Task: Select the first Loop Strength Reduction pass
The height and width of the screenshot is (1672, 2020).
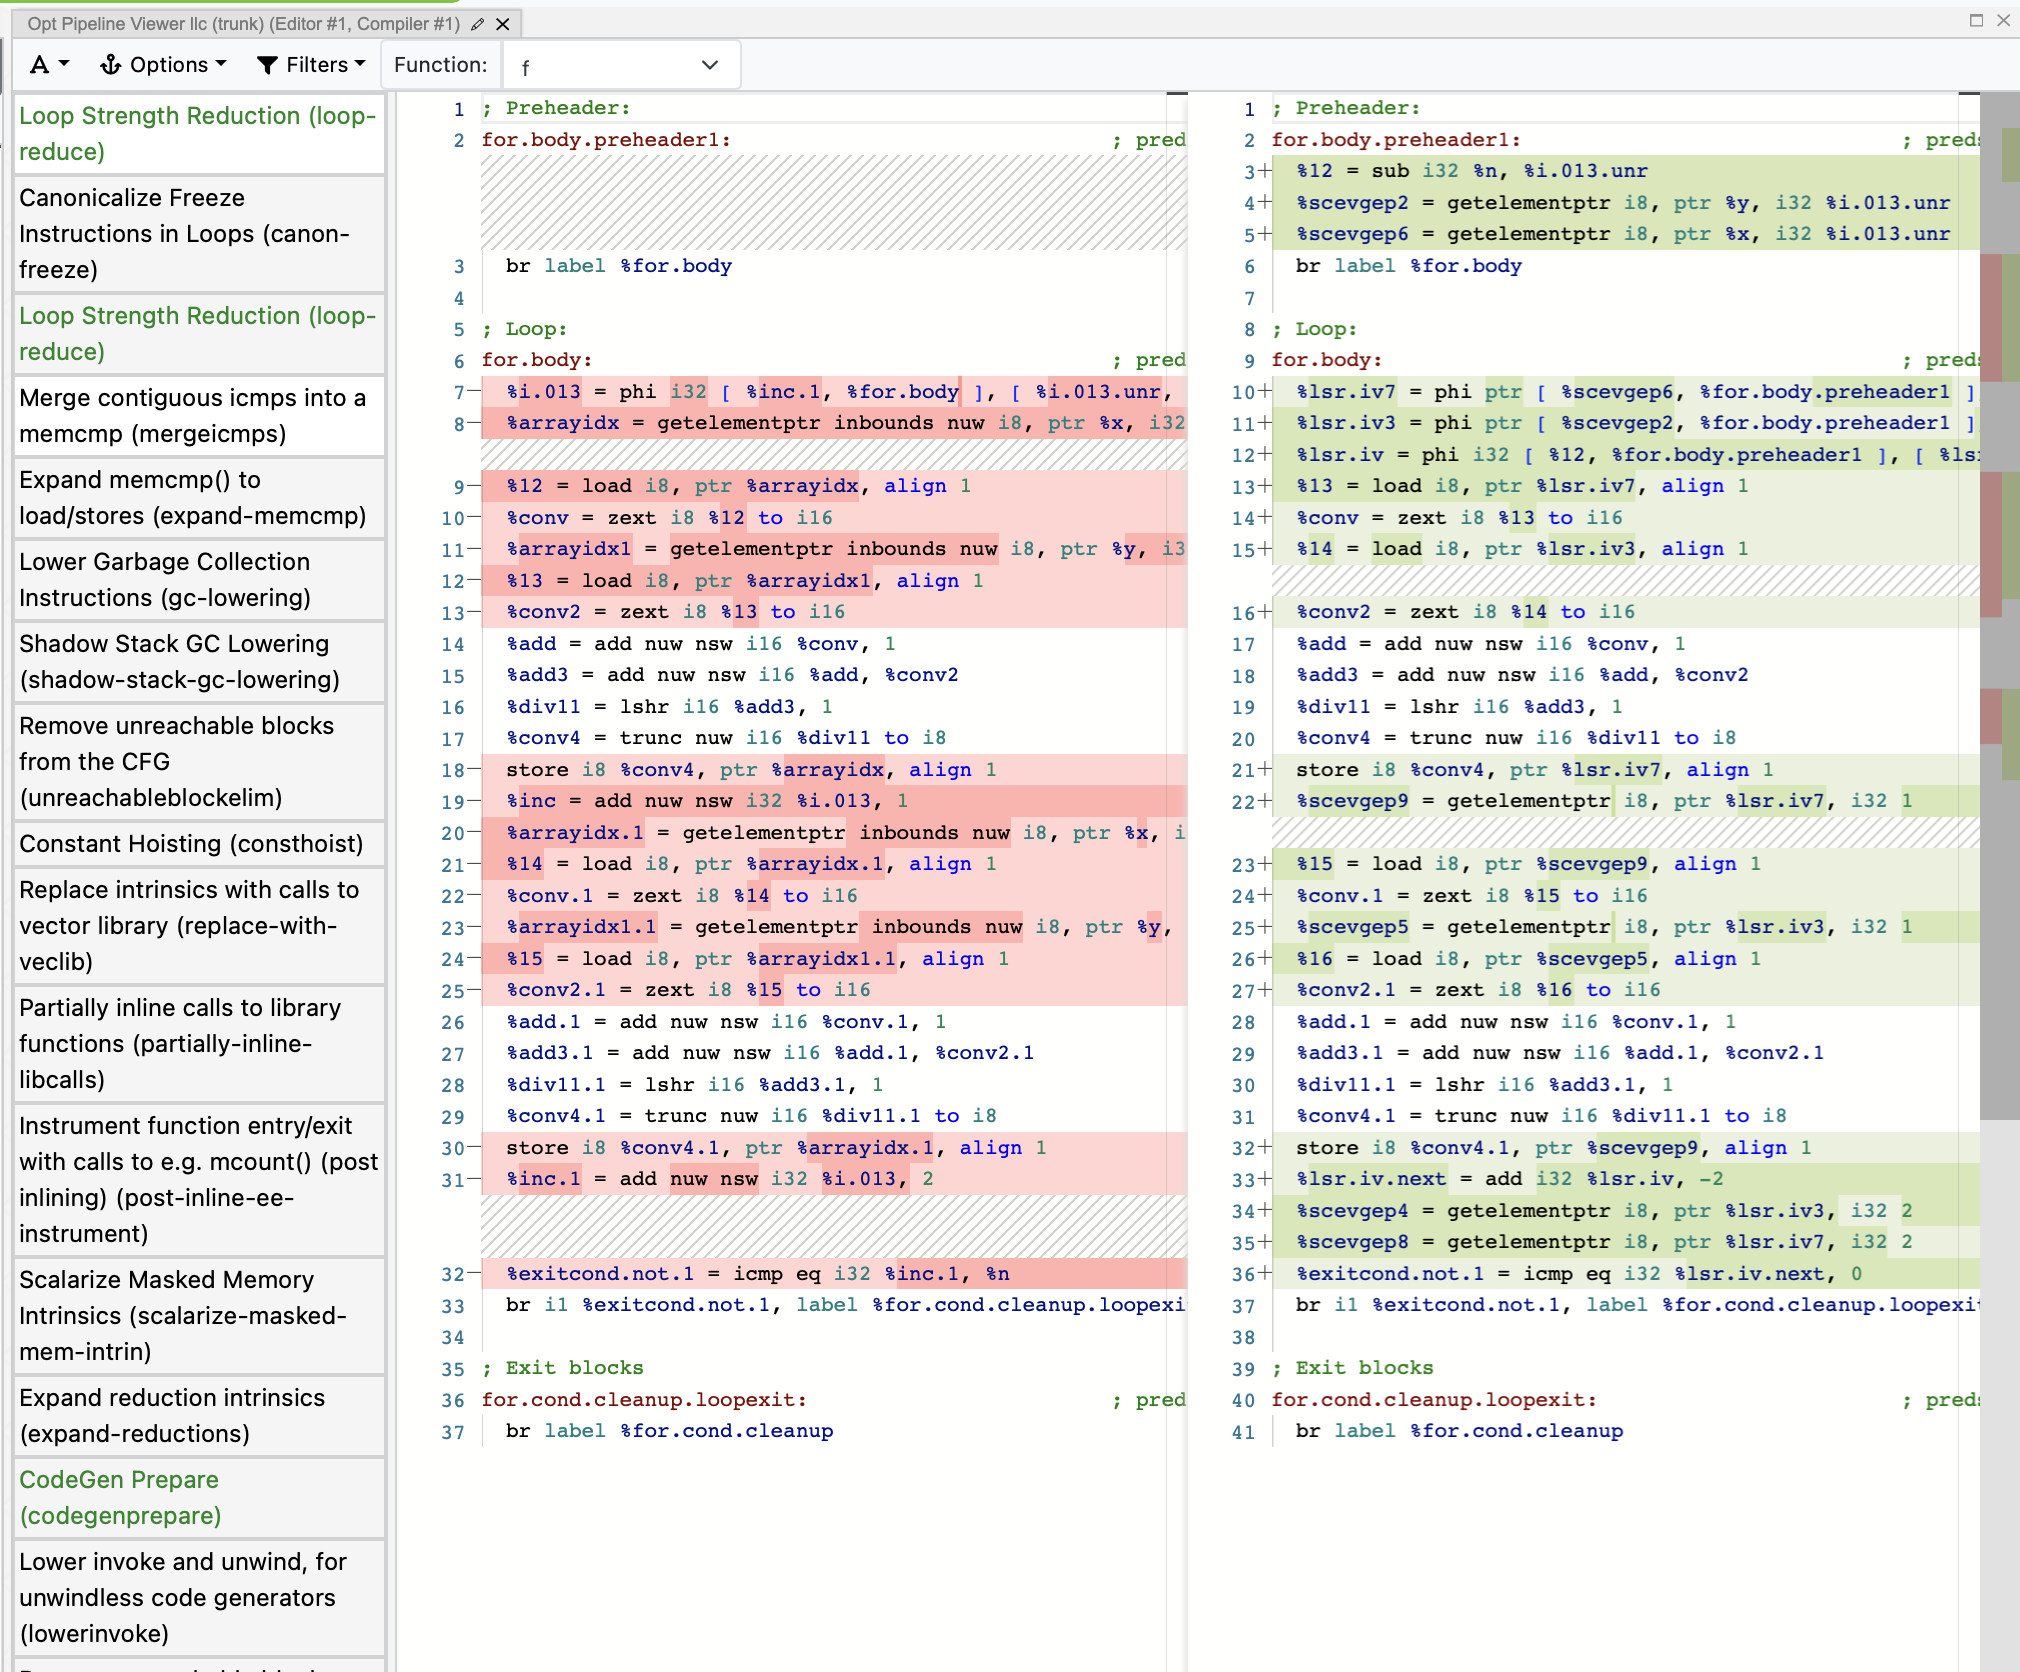Action: pyautogui.click(x=199, y=134)
